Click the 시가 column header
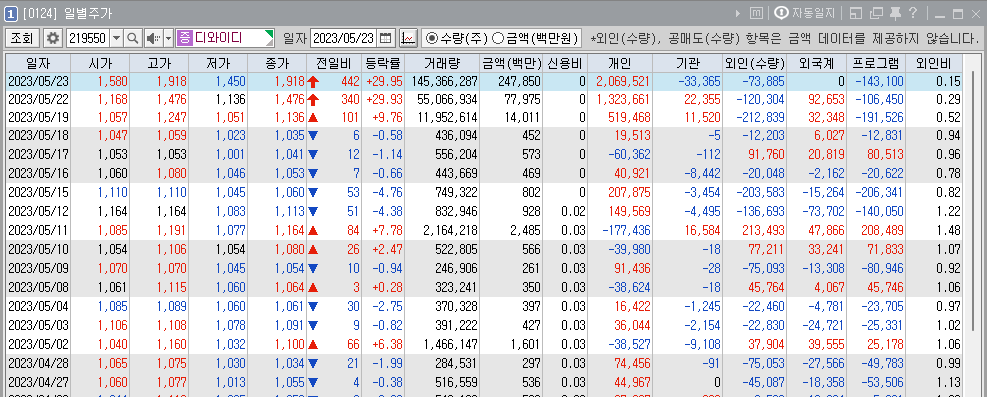 (x=99, y=64)
